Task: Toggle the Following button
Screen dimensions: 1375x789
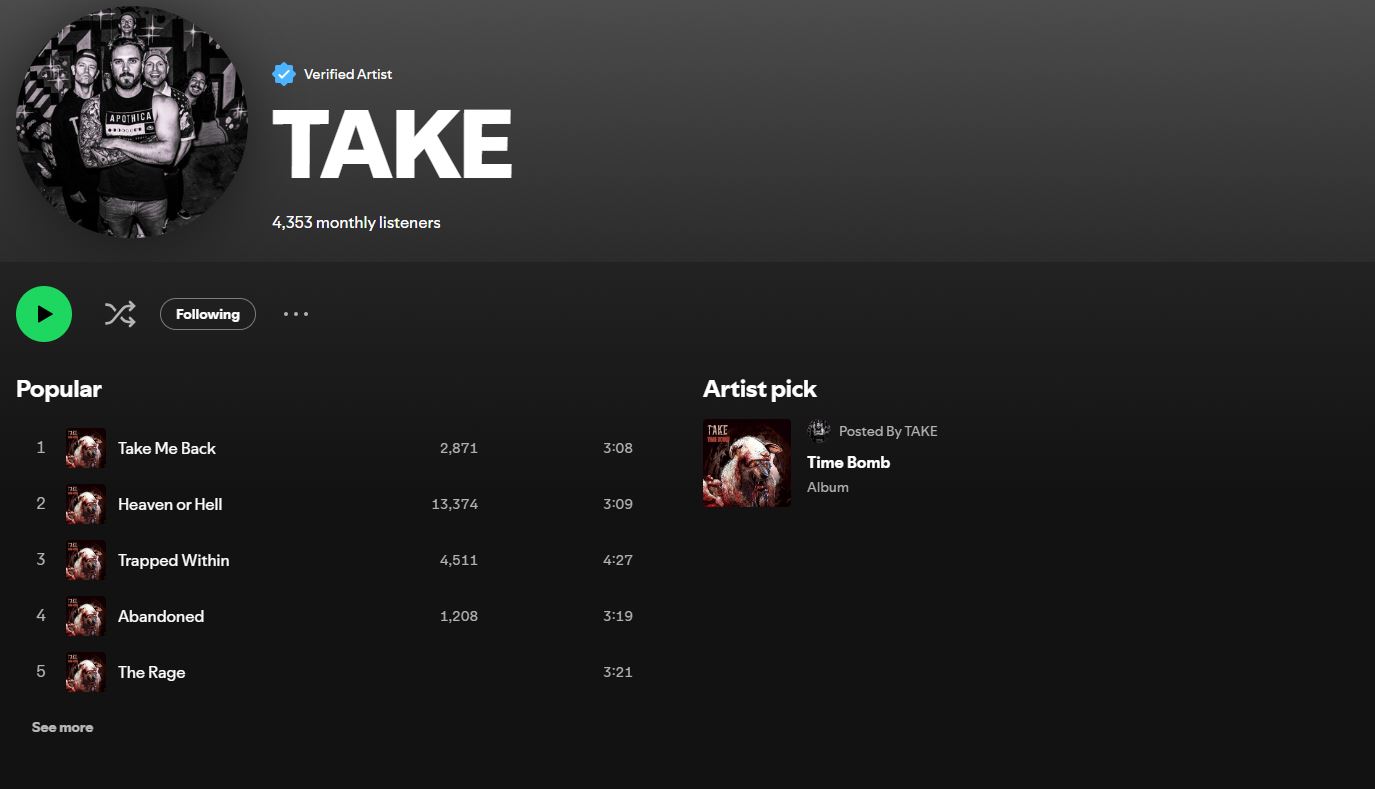Action: click(x=208, y=314)
